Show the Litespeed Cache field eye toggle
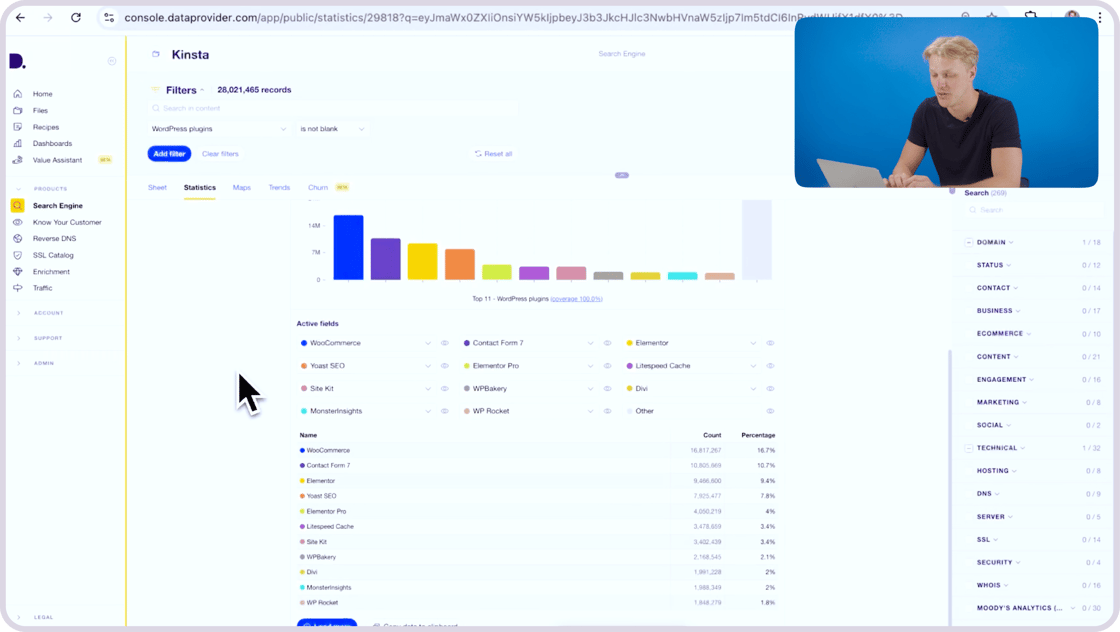The width and height of the screenshot is (1120, 632). (x=770, y=365)
